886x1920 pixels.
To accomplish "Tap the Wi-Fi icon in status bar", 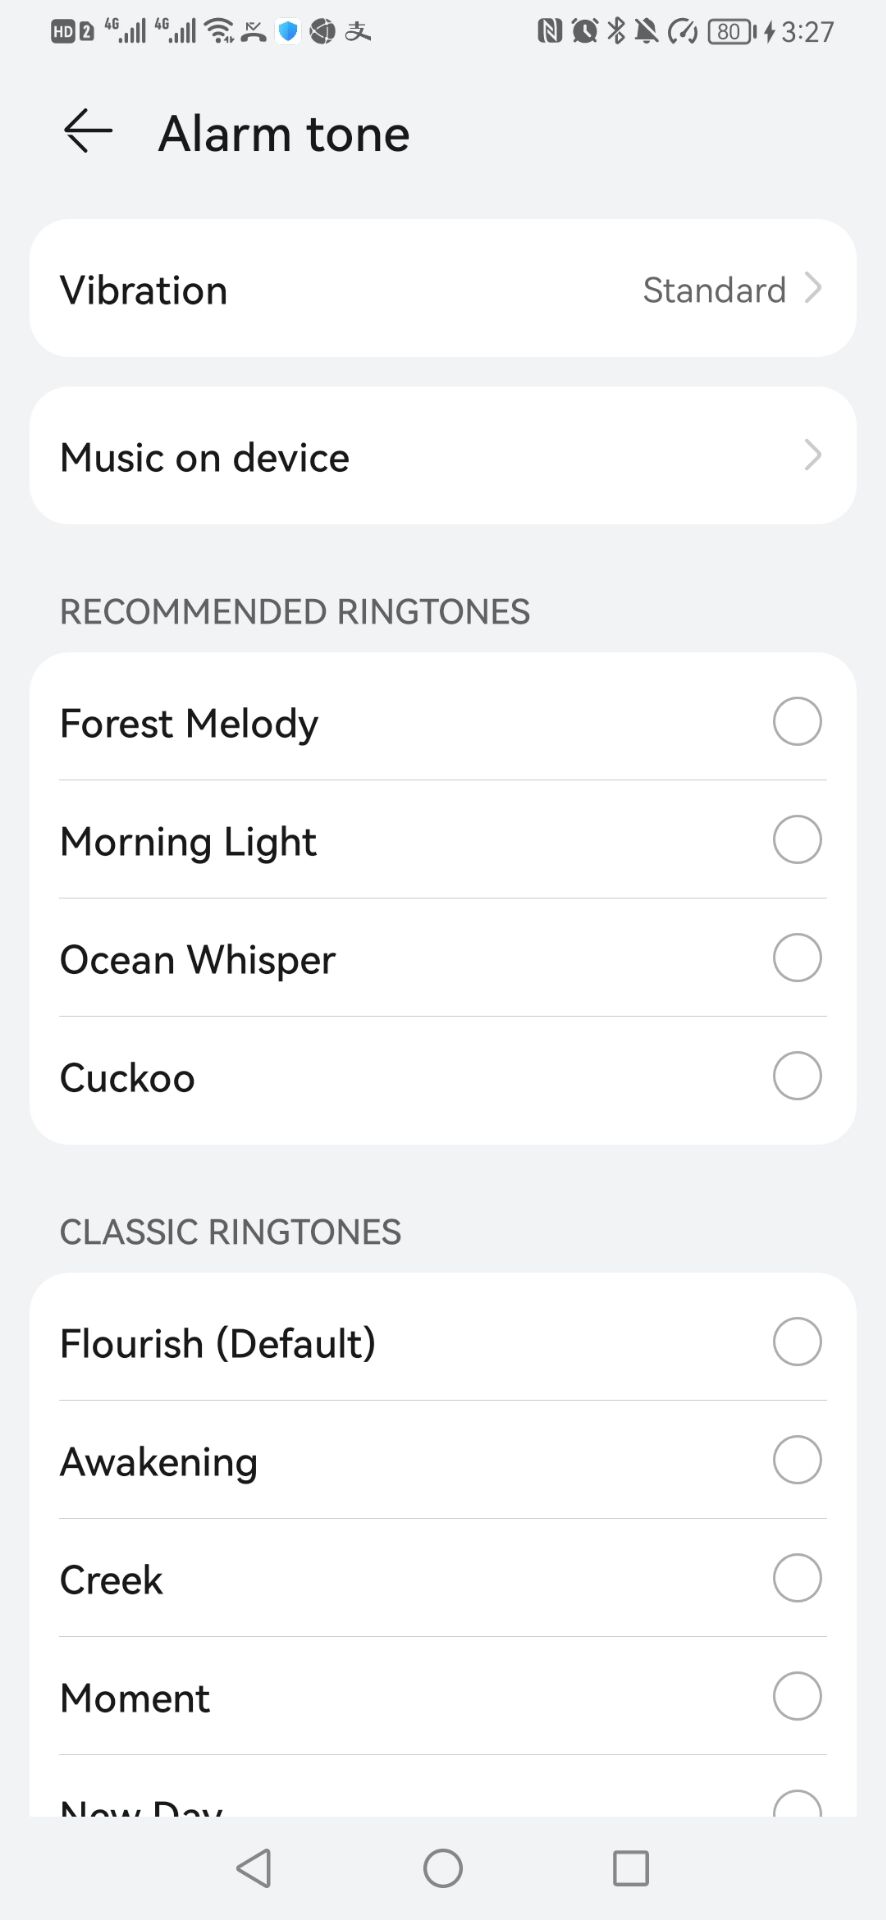I will coord(219,32).
